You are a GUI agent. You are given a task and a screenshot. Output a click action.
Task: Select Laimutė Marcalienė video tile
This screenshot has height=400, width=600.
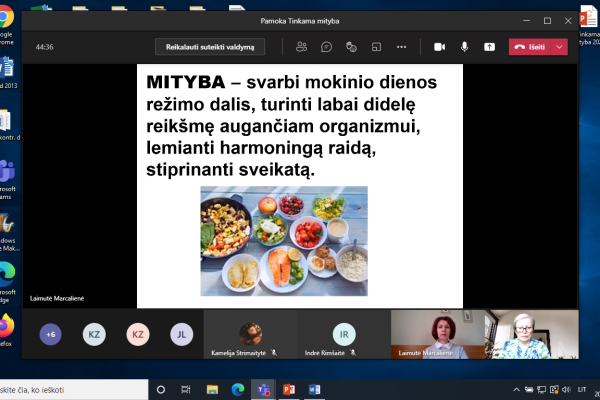click(438, 334)
